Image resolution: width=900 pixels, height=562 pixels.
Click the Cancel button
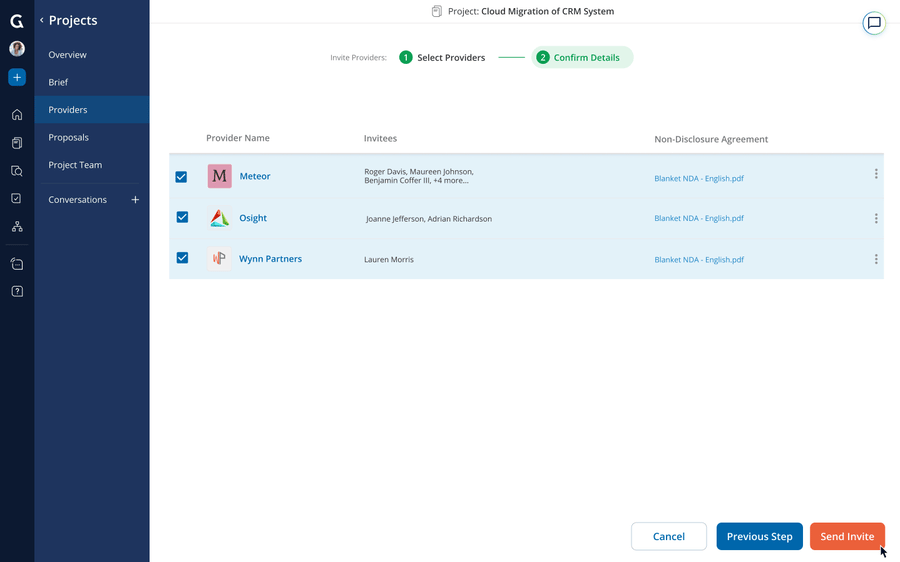[x=669, y=536]
